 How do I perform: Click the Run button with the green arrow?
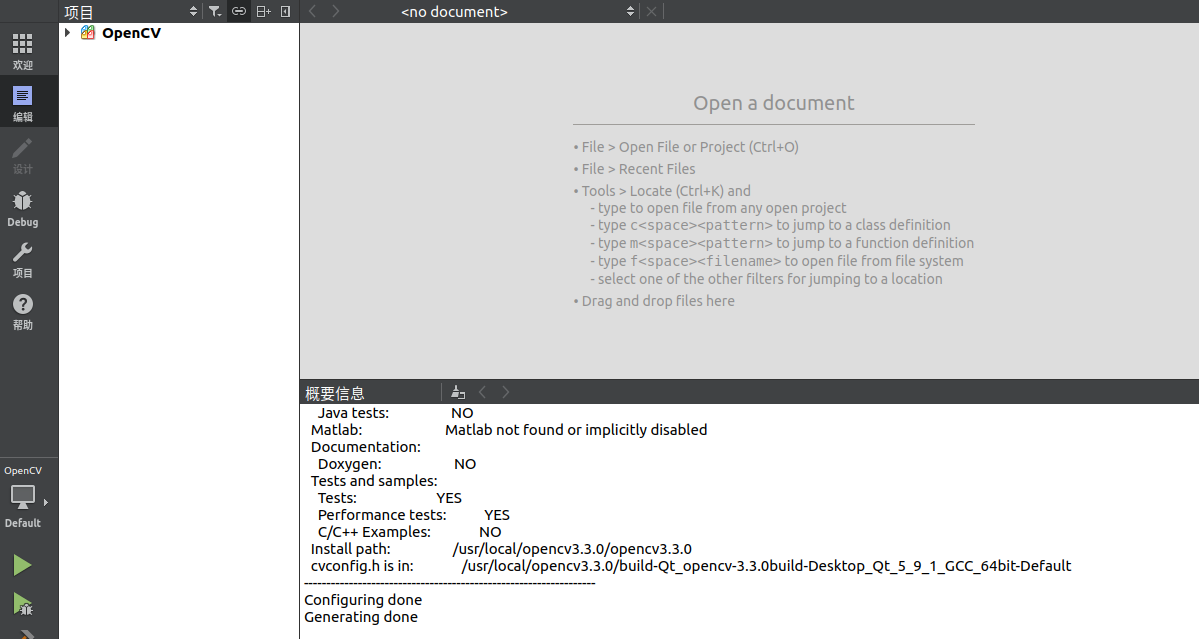[22, 564]
